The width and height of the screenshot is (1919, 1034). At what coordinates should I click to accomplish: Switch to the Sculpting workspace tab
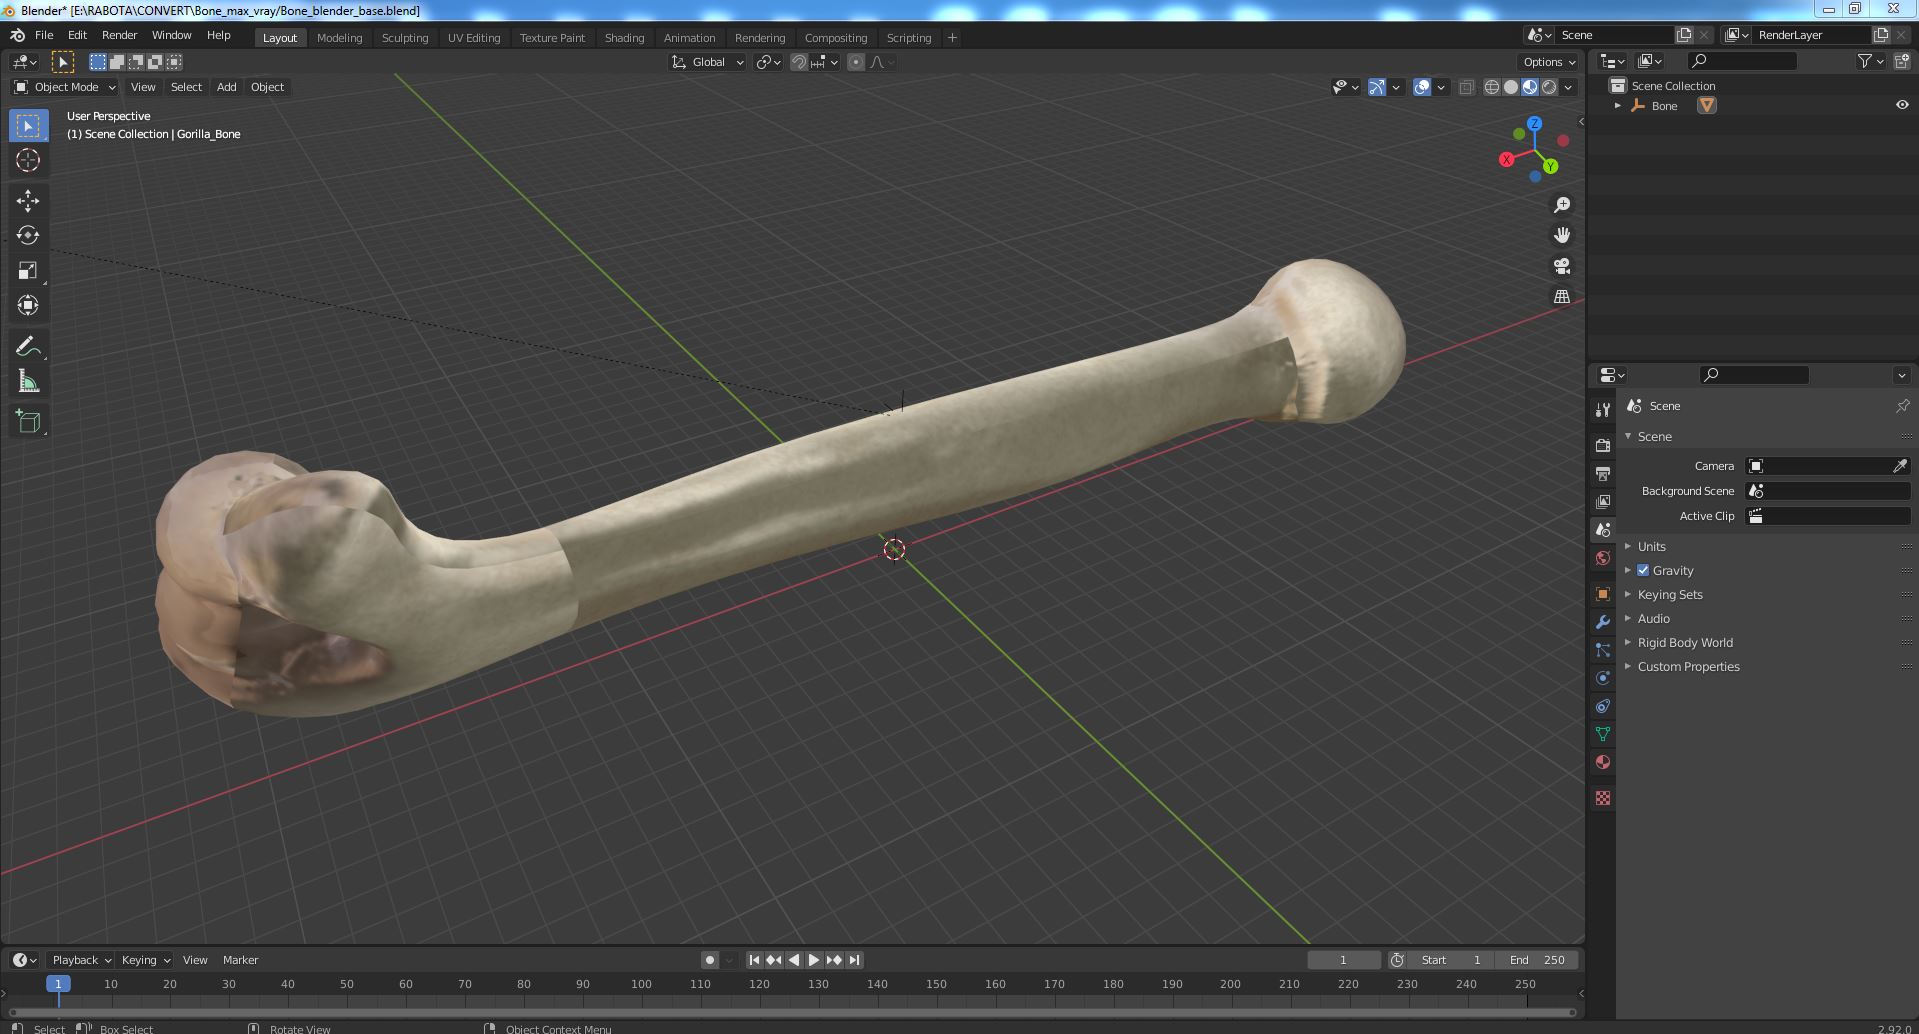(405, 38)
